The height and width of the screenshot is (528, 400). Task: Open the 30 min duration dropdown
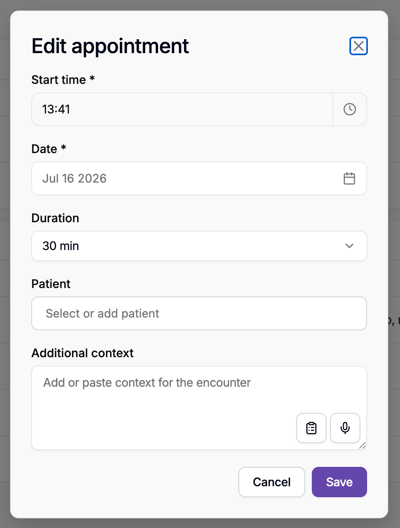pyautogui.click(x=199, y=246)
